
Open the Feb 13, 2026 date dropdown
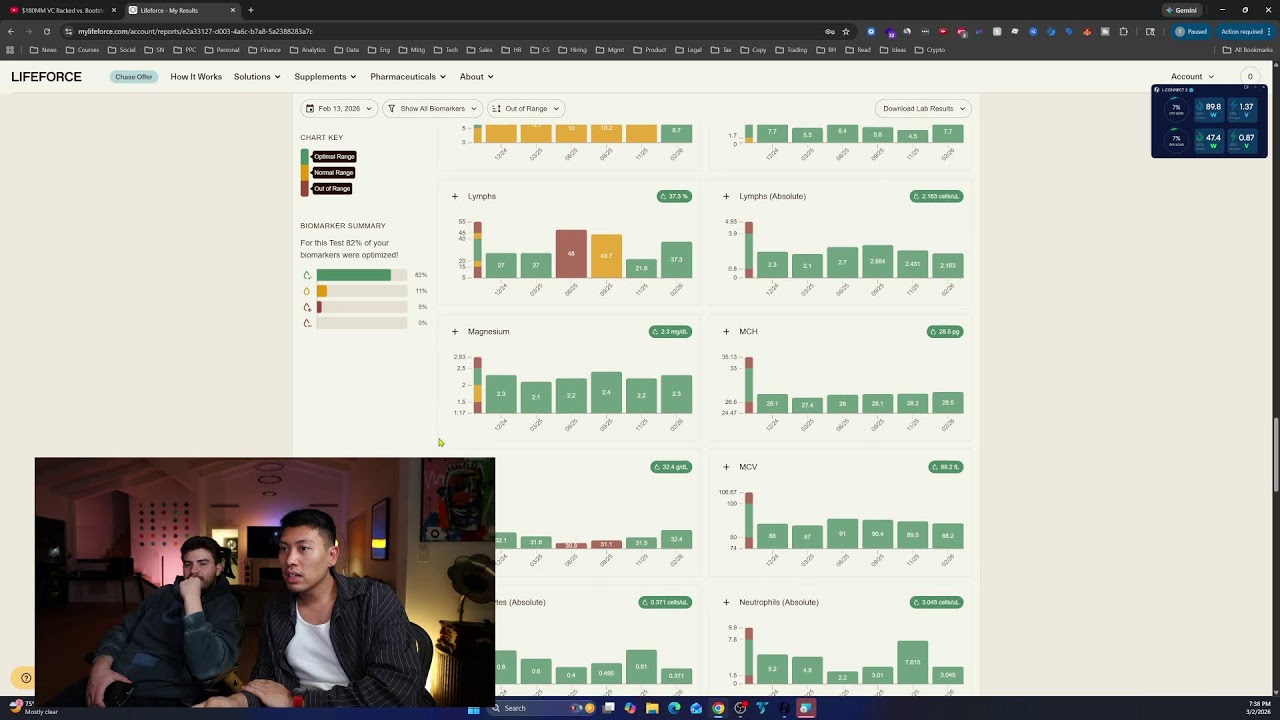coord(338,108)
